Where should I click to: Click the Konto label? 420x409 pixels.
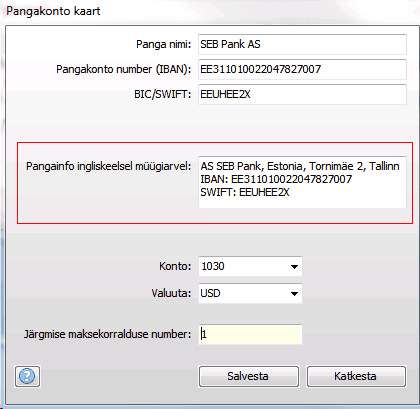click(175, 266)
